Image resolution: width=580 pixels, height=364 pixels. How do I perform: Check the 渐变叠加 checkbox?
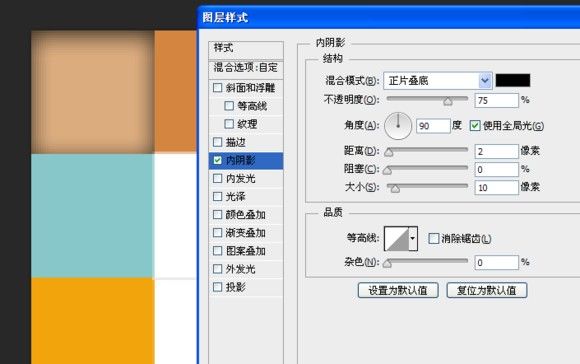[x=218, y=233]
